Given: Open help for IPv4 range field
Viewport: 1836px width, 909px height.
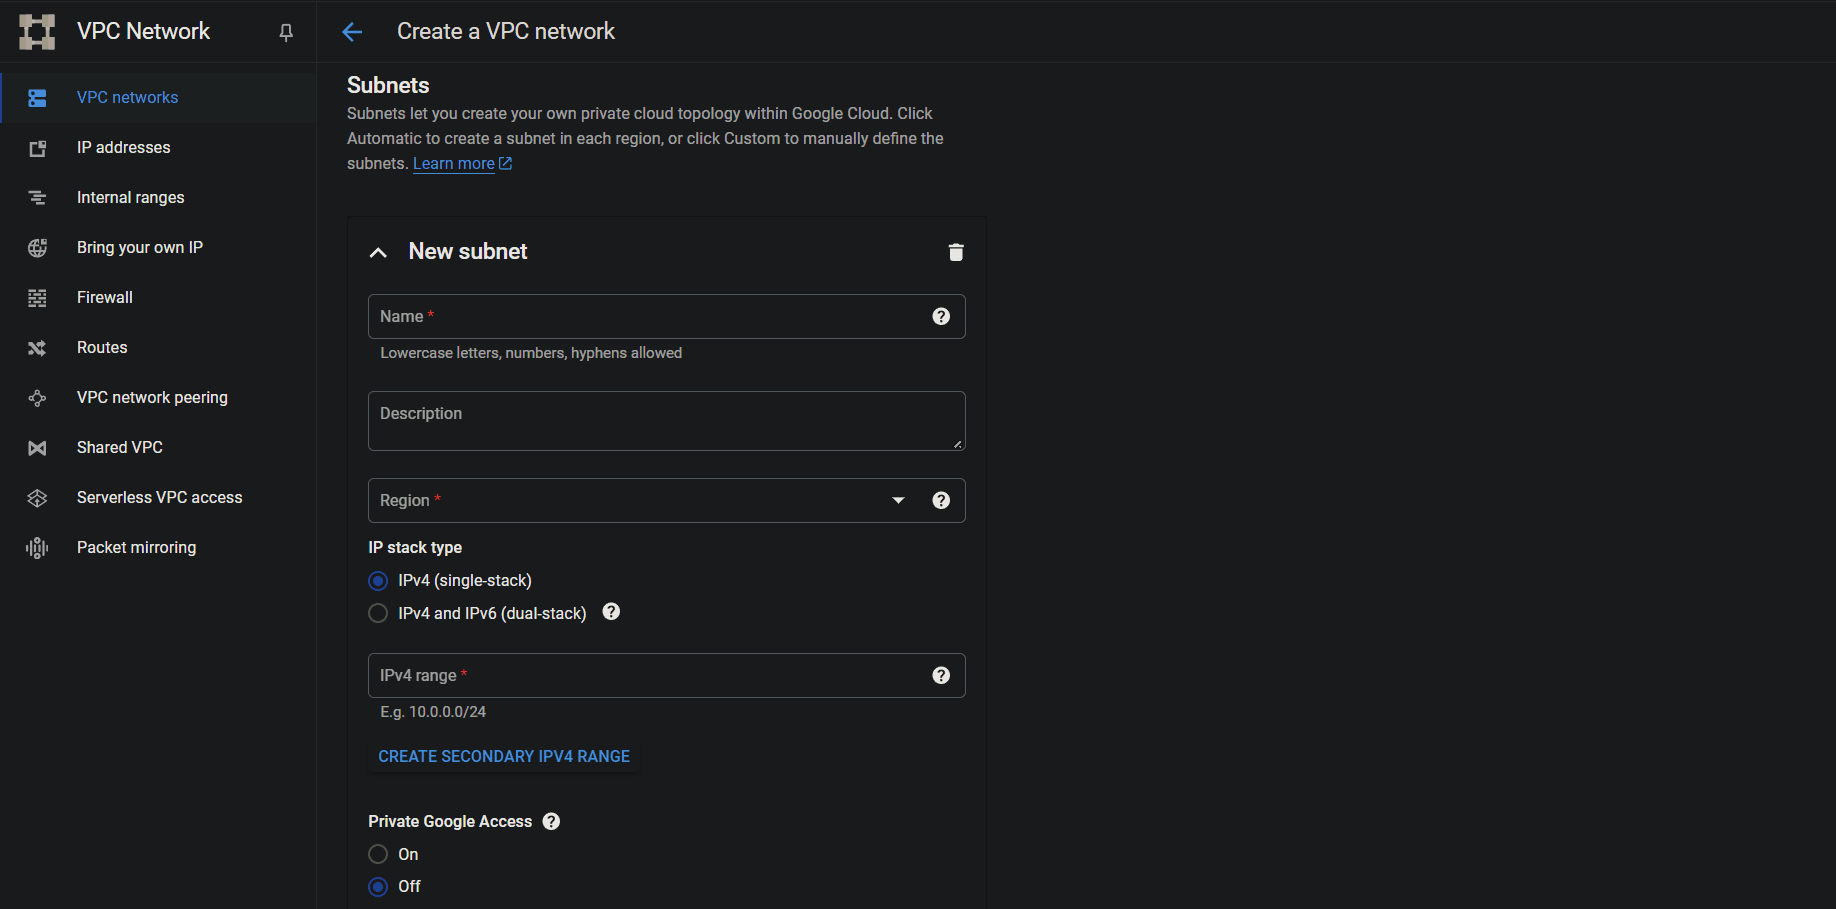Looking at the screenshot, I should point(941,675).
